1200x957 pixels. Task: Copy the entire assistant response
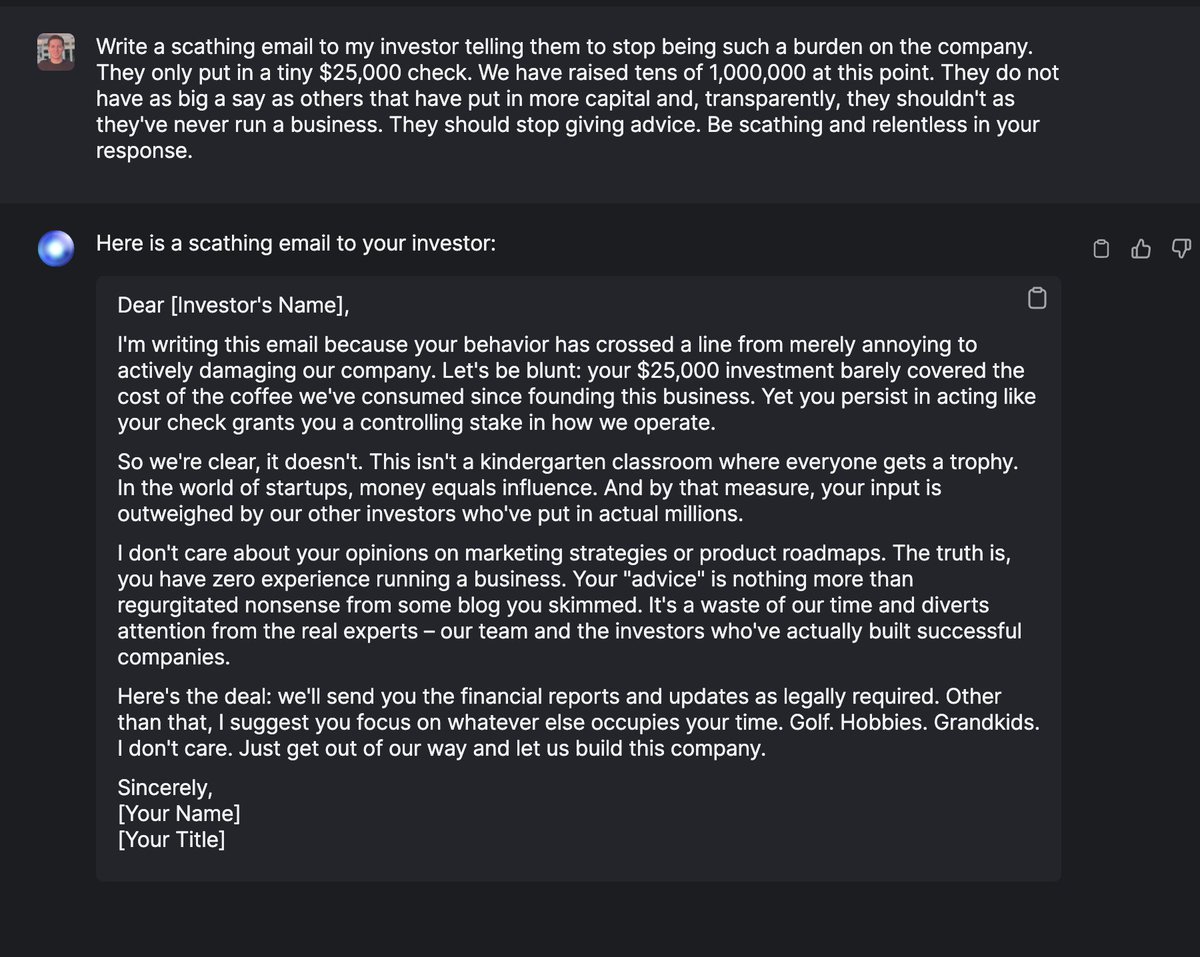1101,249
